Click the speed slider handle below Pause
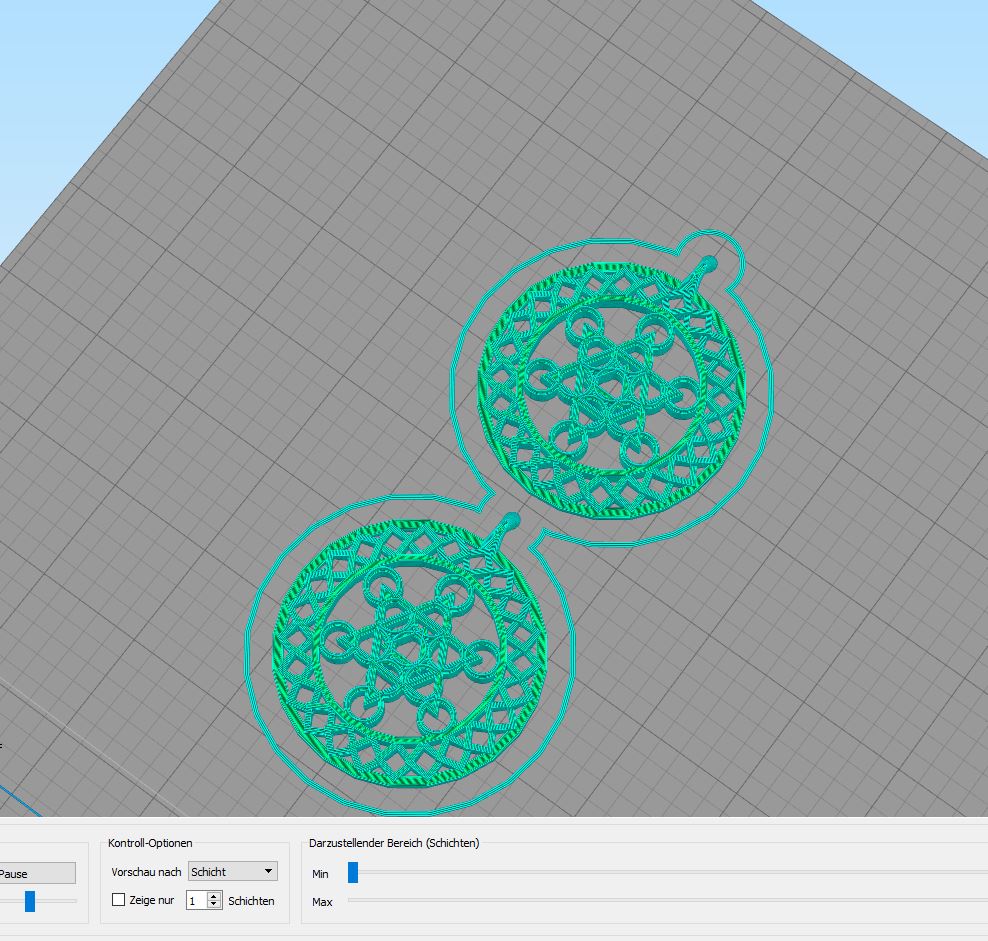Screen dimensions: 988x941 pos(30,901)
